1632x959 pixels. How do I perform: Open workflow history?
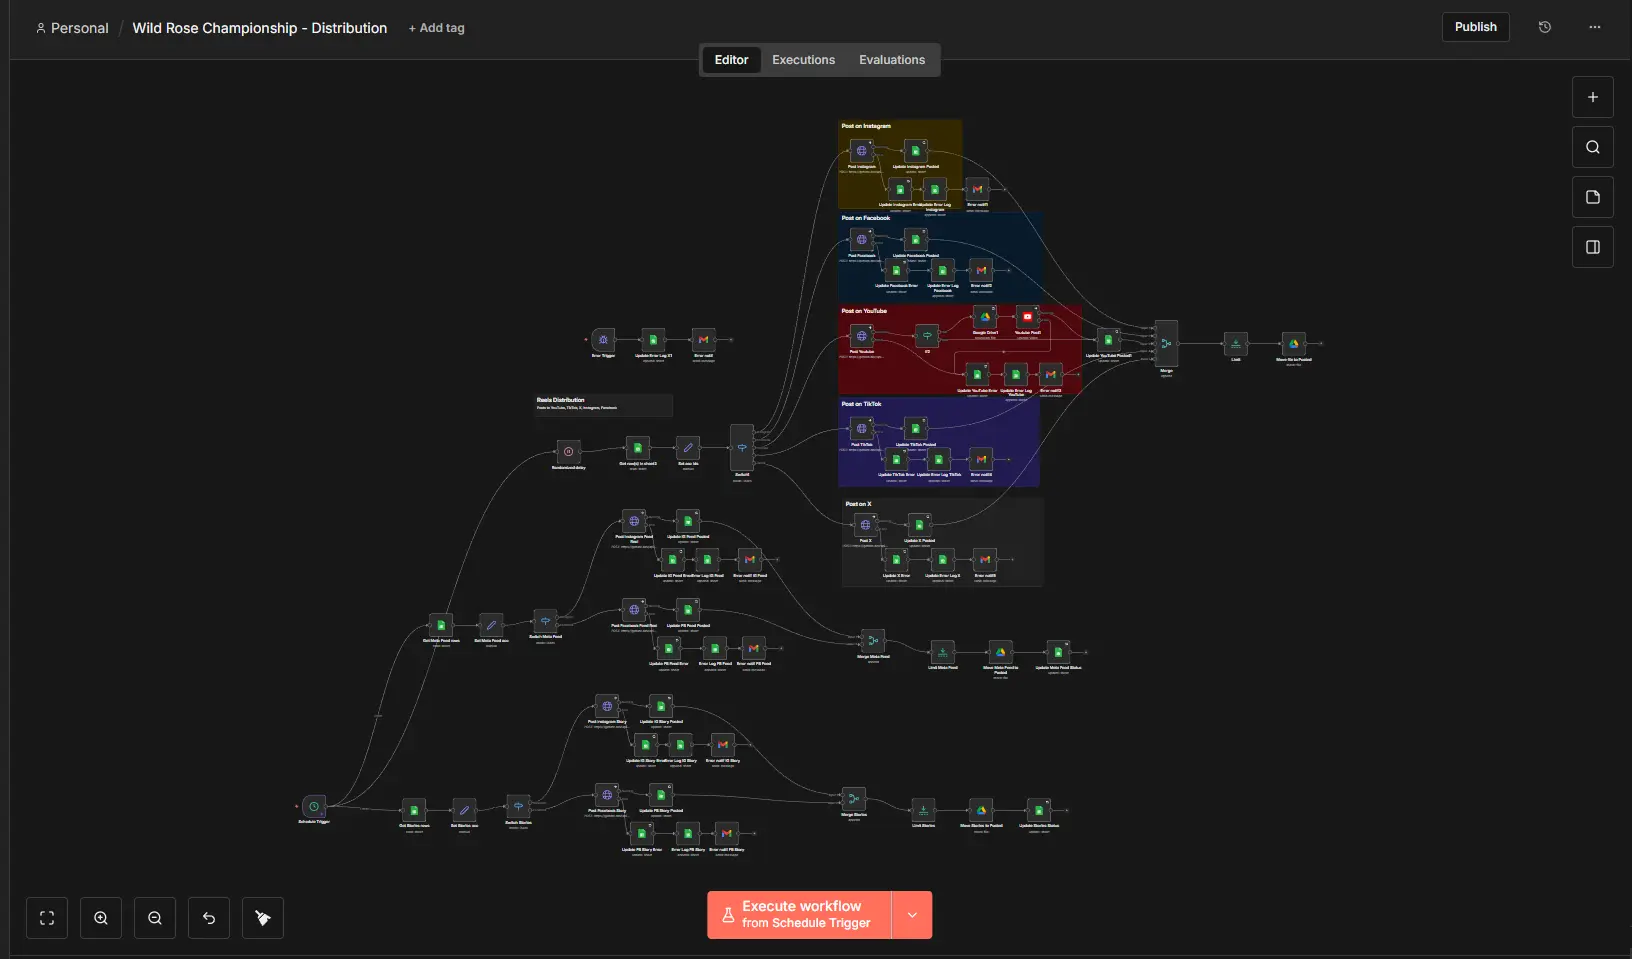[1544, 27]
